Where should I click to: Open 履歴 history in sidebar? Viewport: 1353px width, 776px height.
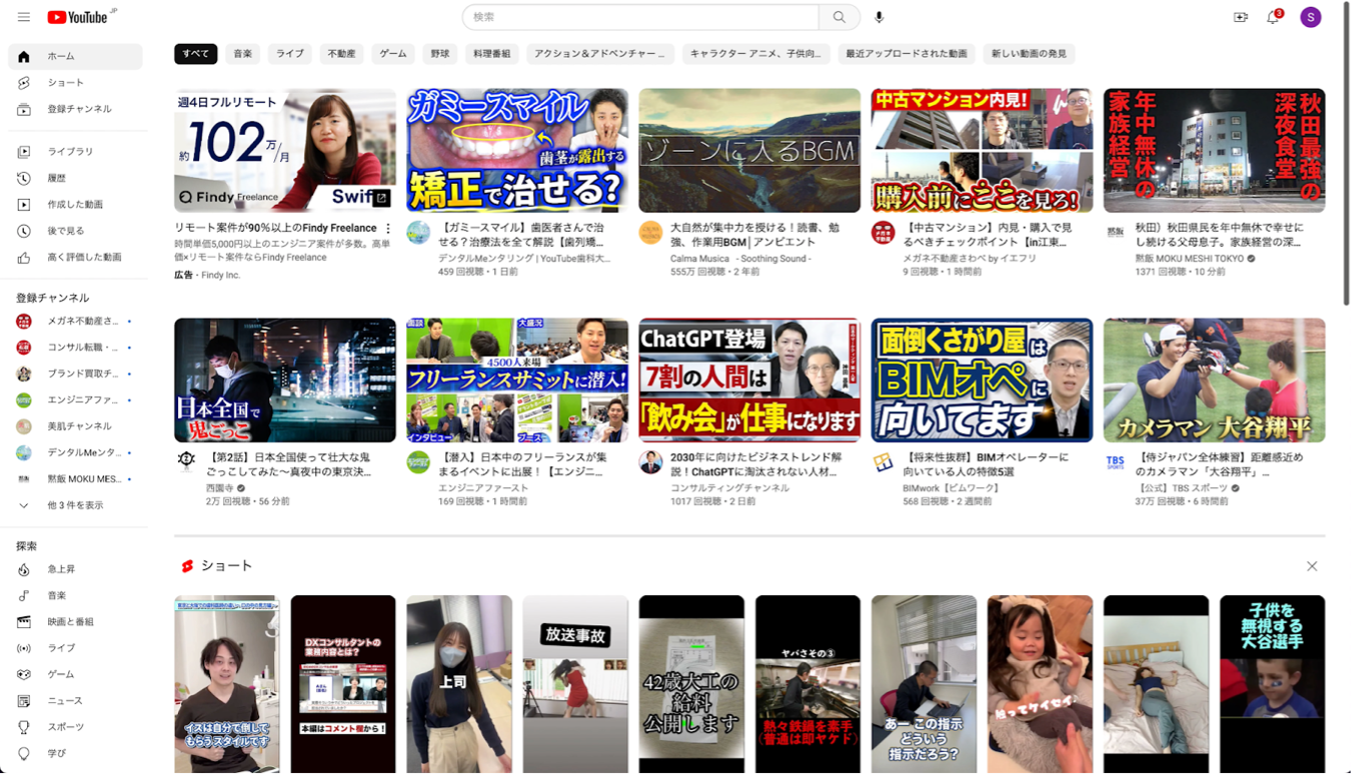click(57, 178)
